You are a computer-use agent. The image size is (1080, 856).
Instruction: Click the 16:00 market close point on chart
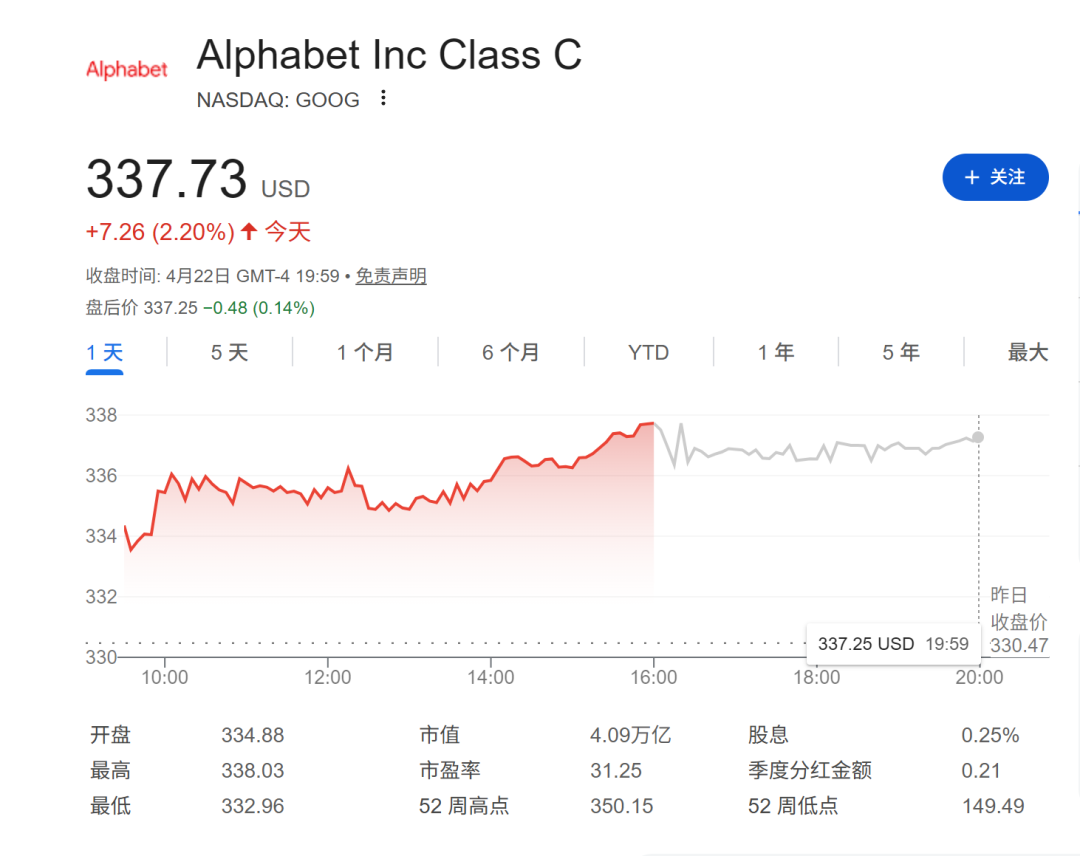coord(653,423)
